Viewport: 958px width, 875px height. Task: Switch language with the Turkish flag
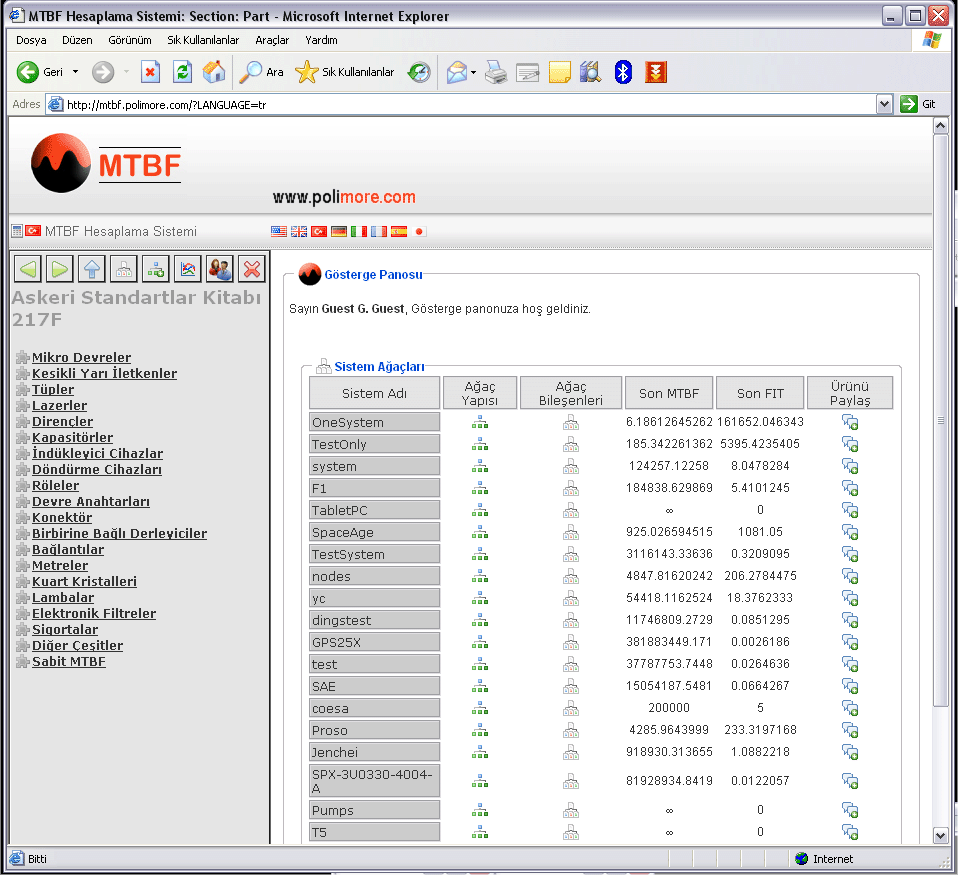(319, 232)
